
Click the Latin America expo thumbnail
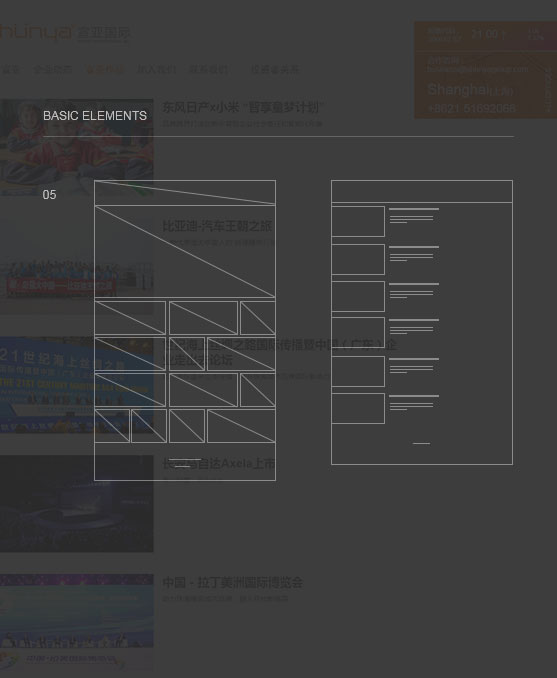tap(77, 623)
